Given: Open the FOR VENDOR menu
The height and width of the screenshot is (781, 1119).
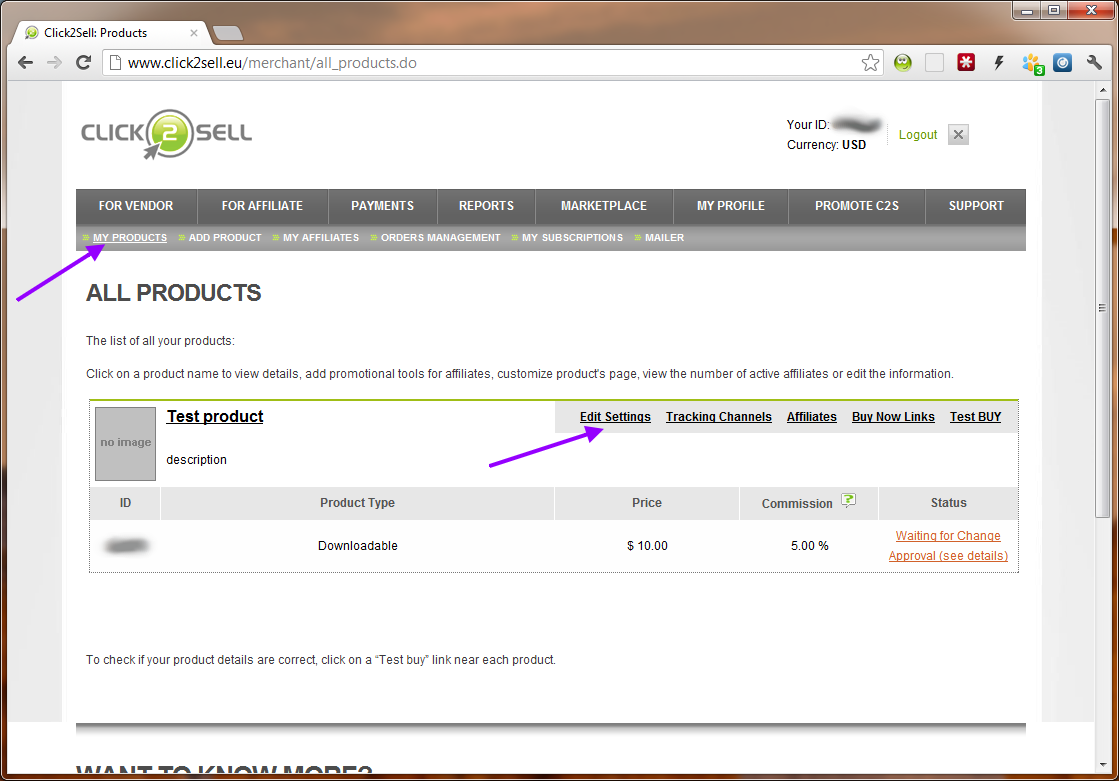Looking at the screenshot, I should pos(136,206).
